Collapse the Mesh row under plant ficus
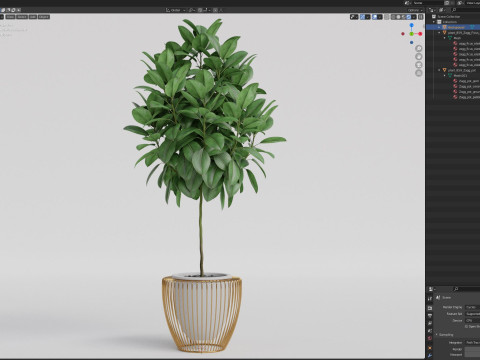Image resolution: width=480 pixels, height=360 pixels. (x=445, y=38)
